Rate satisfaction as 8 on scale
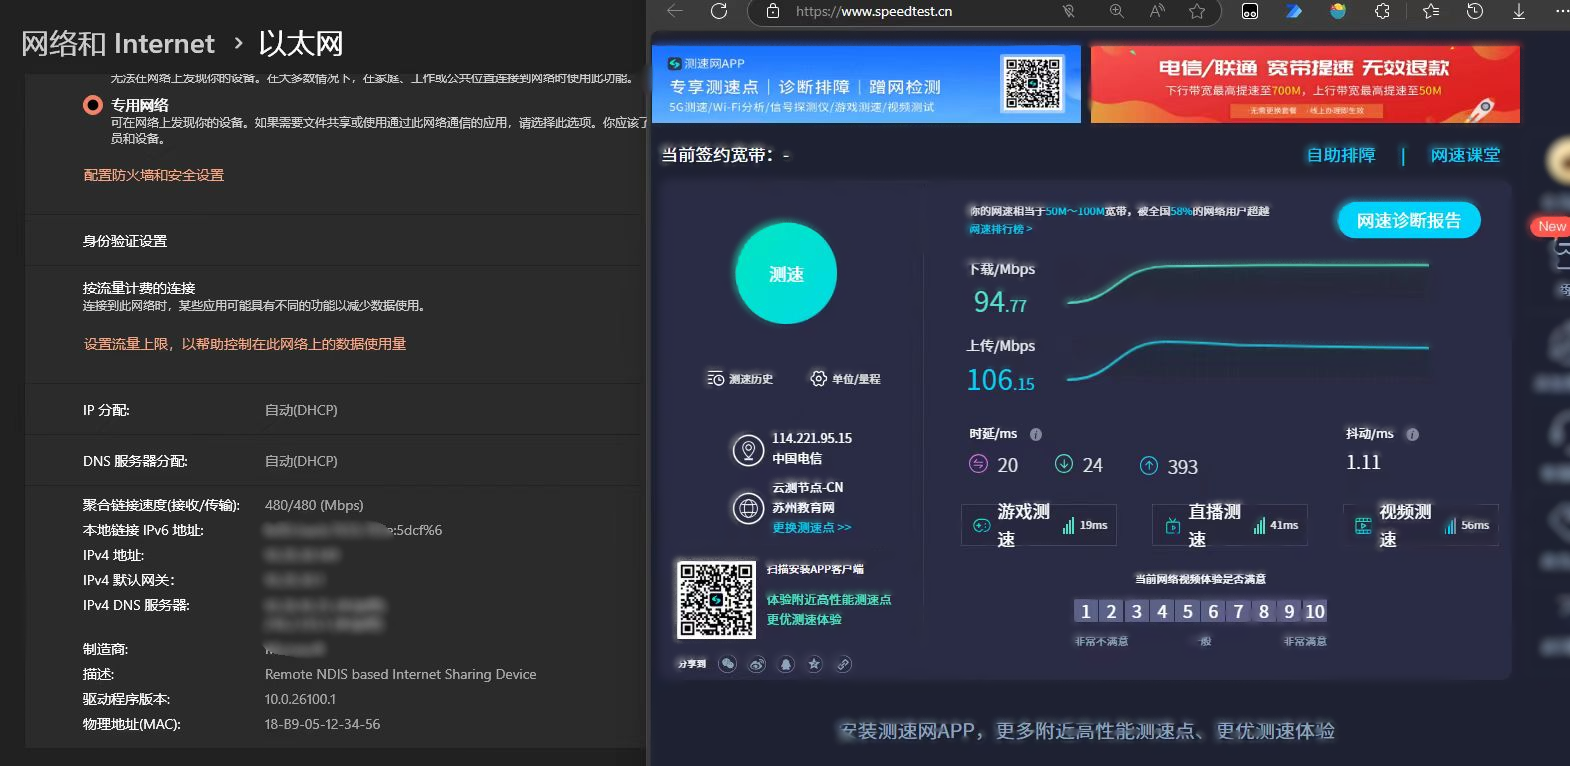Image resolution: width=1570 pixels, height=766 pixels. [1264, 611]
